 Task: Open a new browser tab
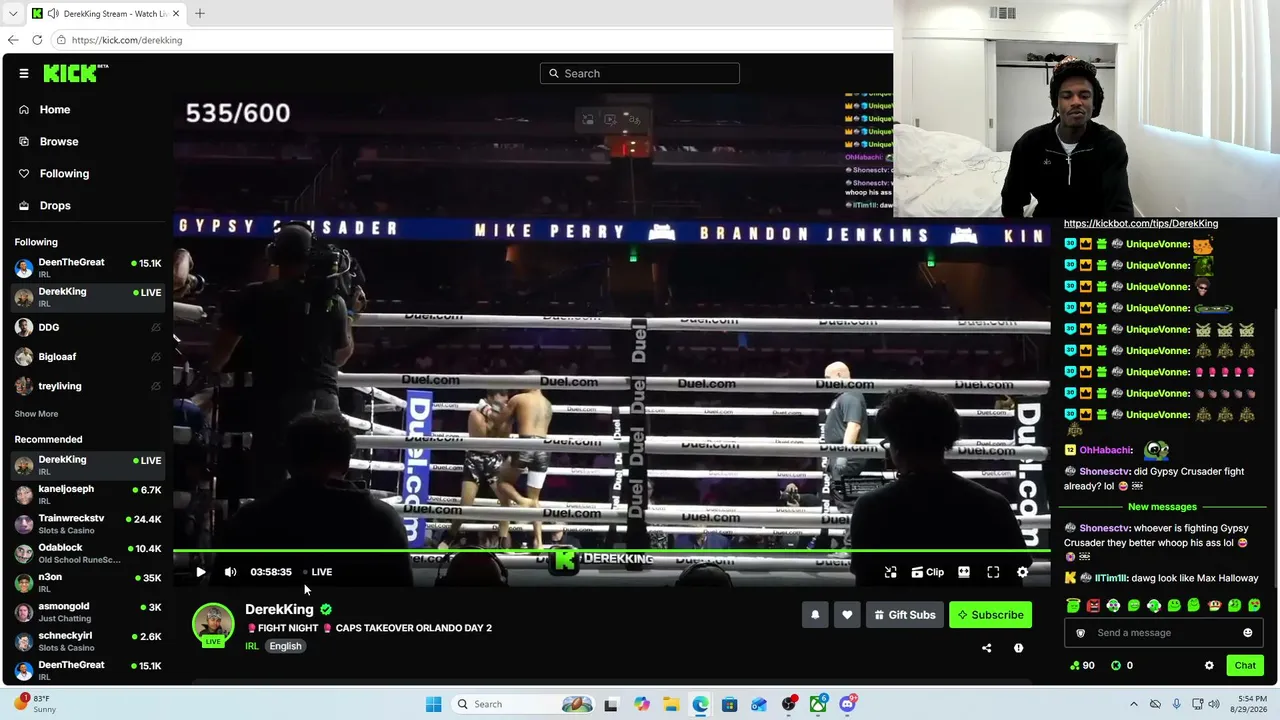[x=200, y=14]
